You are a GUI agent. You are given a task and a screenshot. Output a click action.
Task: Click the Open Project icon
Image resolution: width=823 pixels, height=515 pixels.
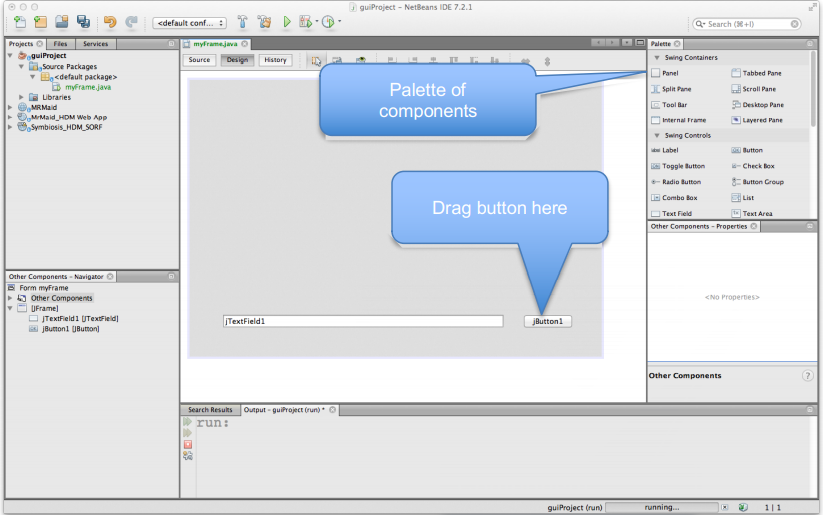62,22
